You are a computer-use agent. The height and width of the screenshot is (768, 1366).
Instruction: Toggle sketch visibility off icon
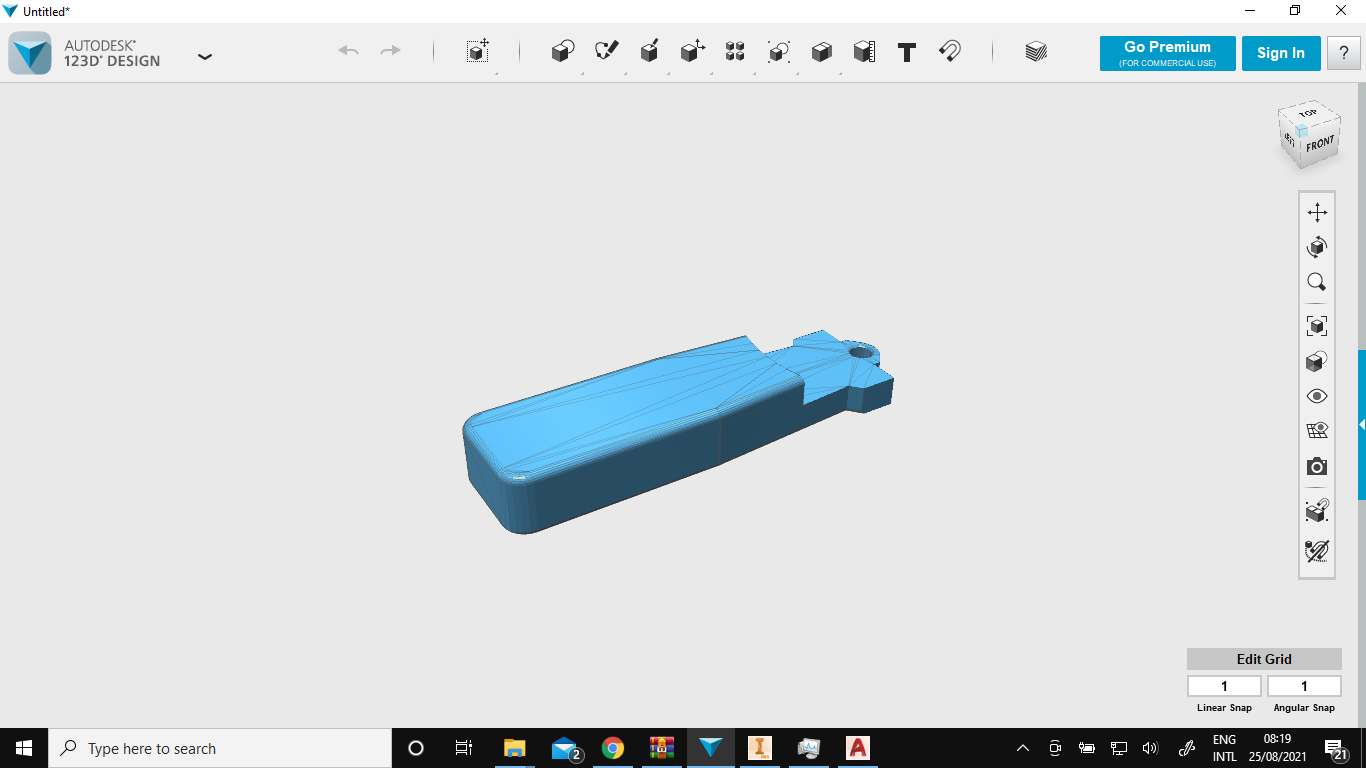tap(1317, 551)
